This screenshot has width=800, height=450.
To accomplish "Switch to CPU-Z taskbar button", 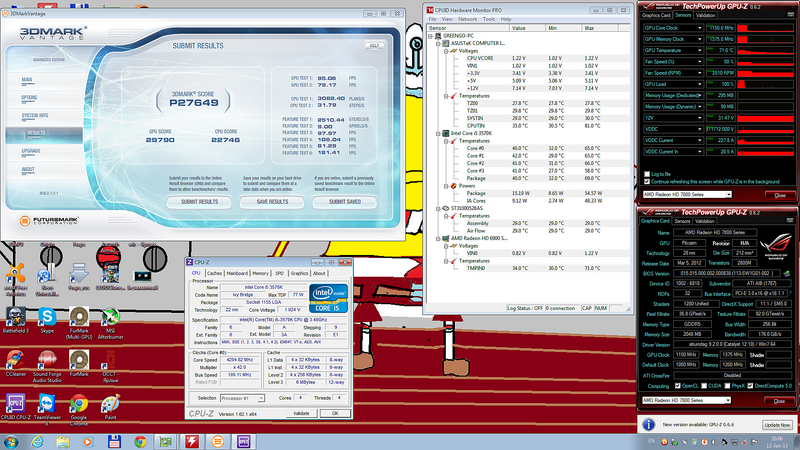I will coord(243,441).
